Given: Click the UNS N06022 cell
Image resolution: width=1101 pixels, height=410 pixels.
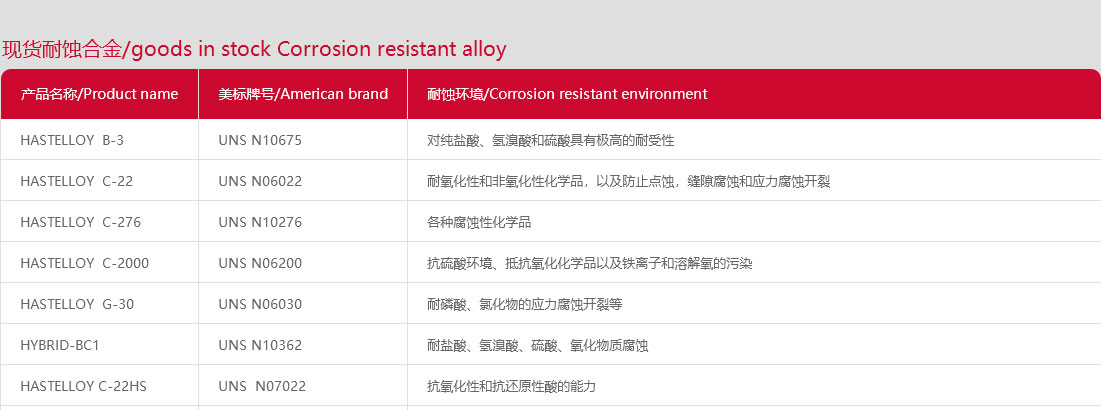Looking at the screenshot, I should click(x=303, y=180).
